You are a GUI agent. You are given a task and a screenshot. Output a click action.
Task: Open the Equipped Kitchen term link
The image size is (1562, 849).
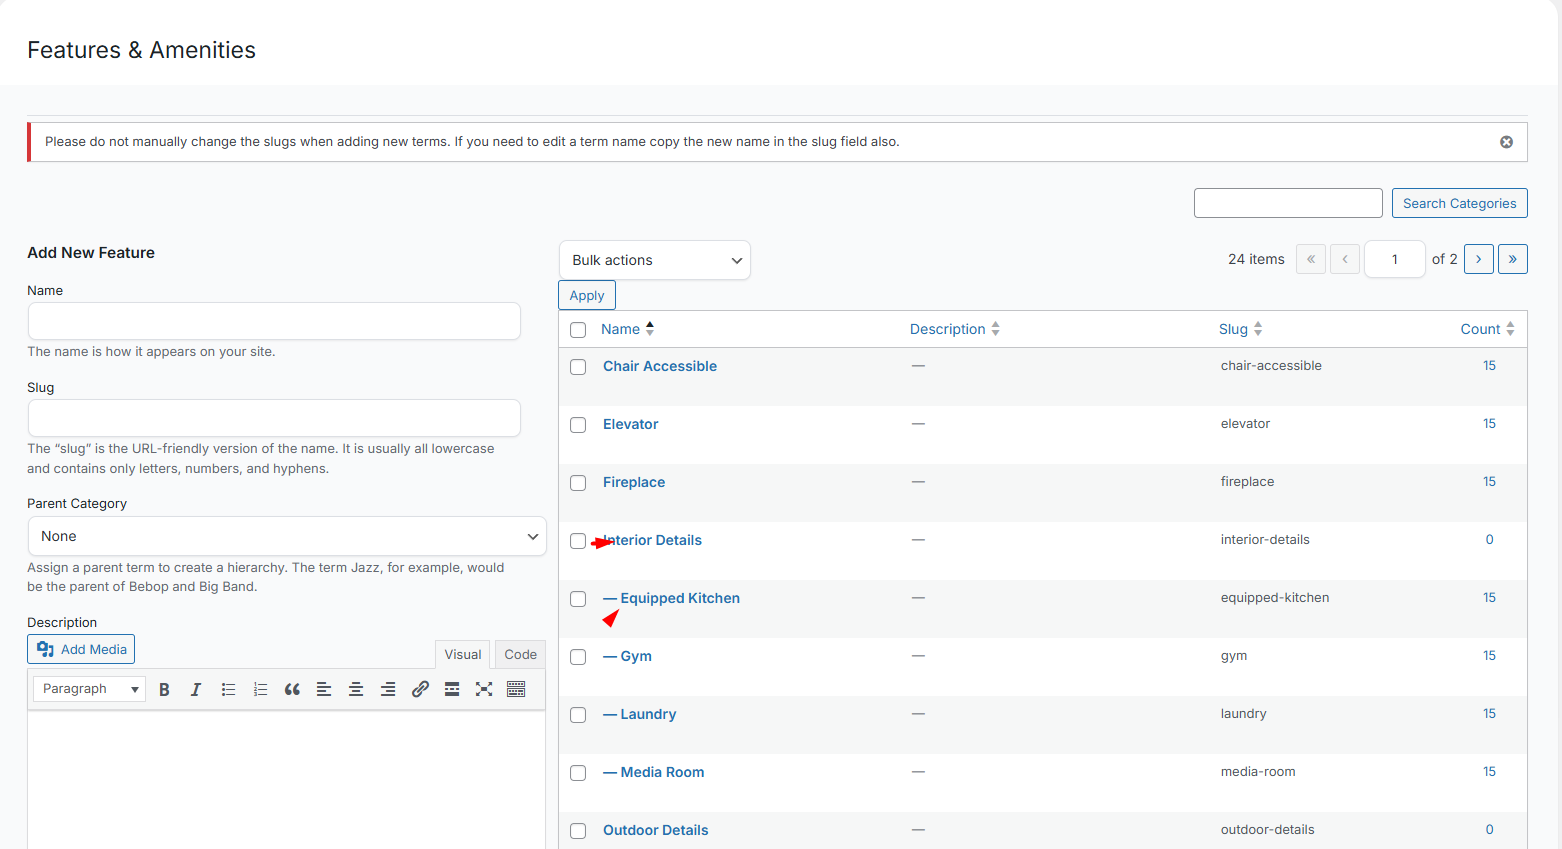680,598
